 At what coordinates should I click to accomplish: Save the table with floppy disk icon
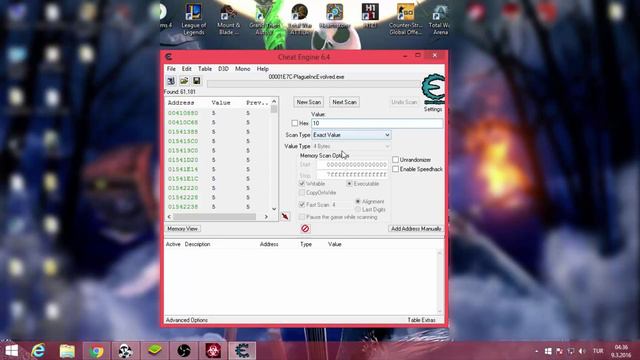click(197, 81)
